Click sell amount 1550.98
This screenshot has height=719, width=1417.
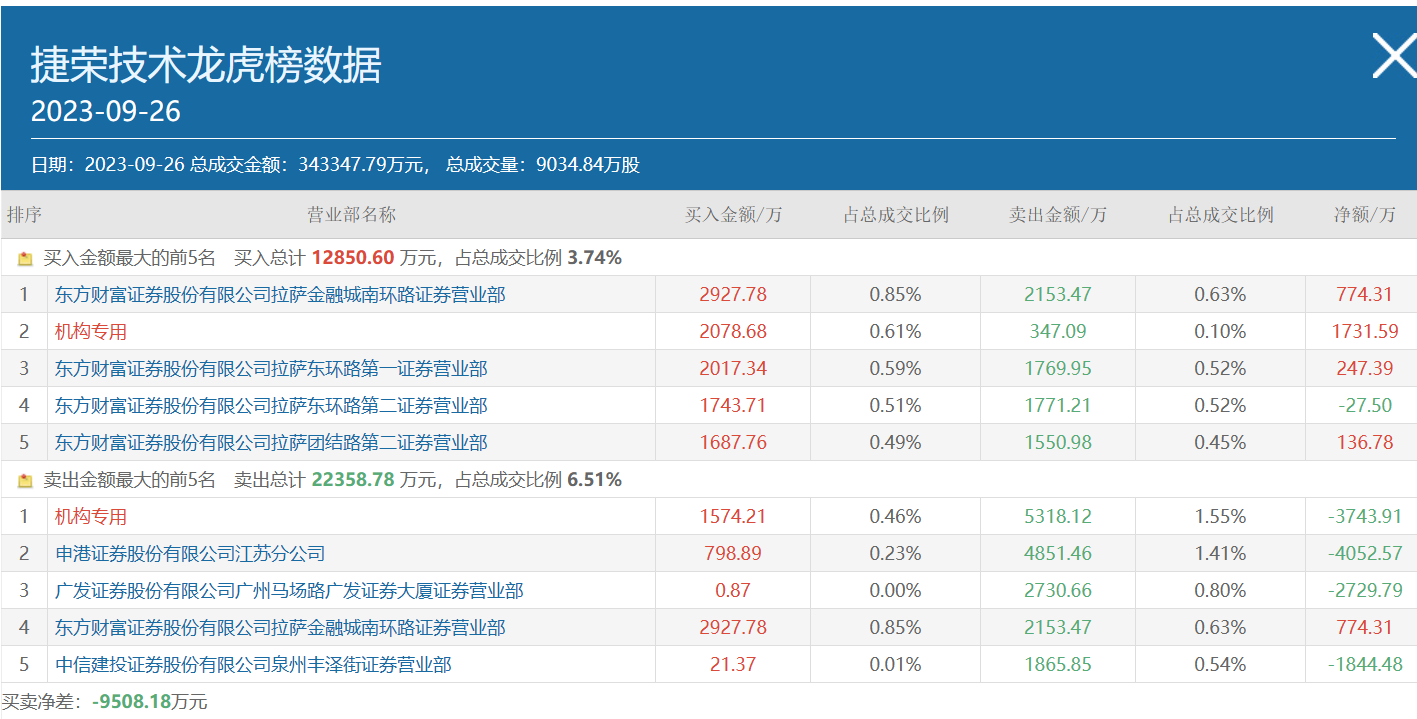1058,443
